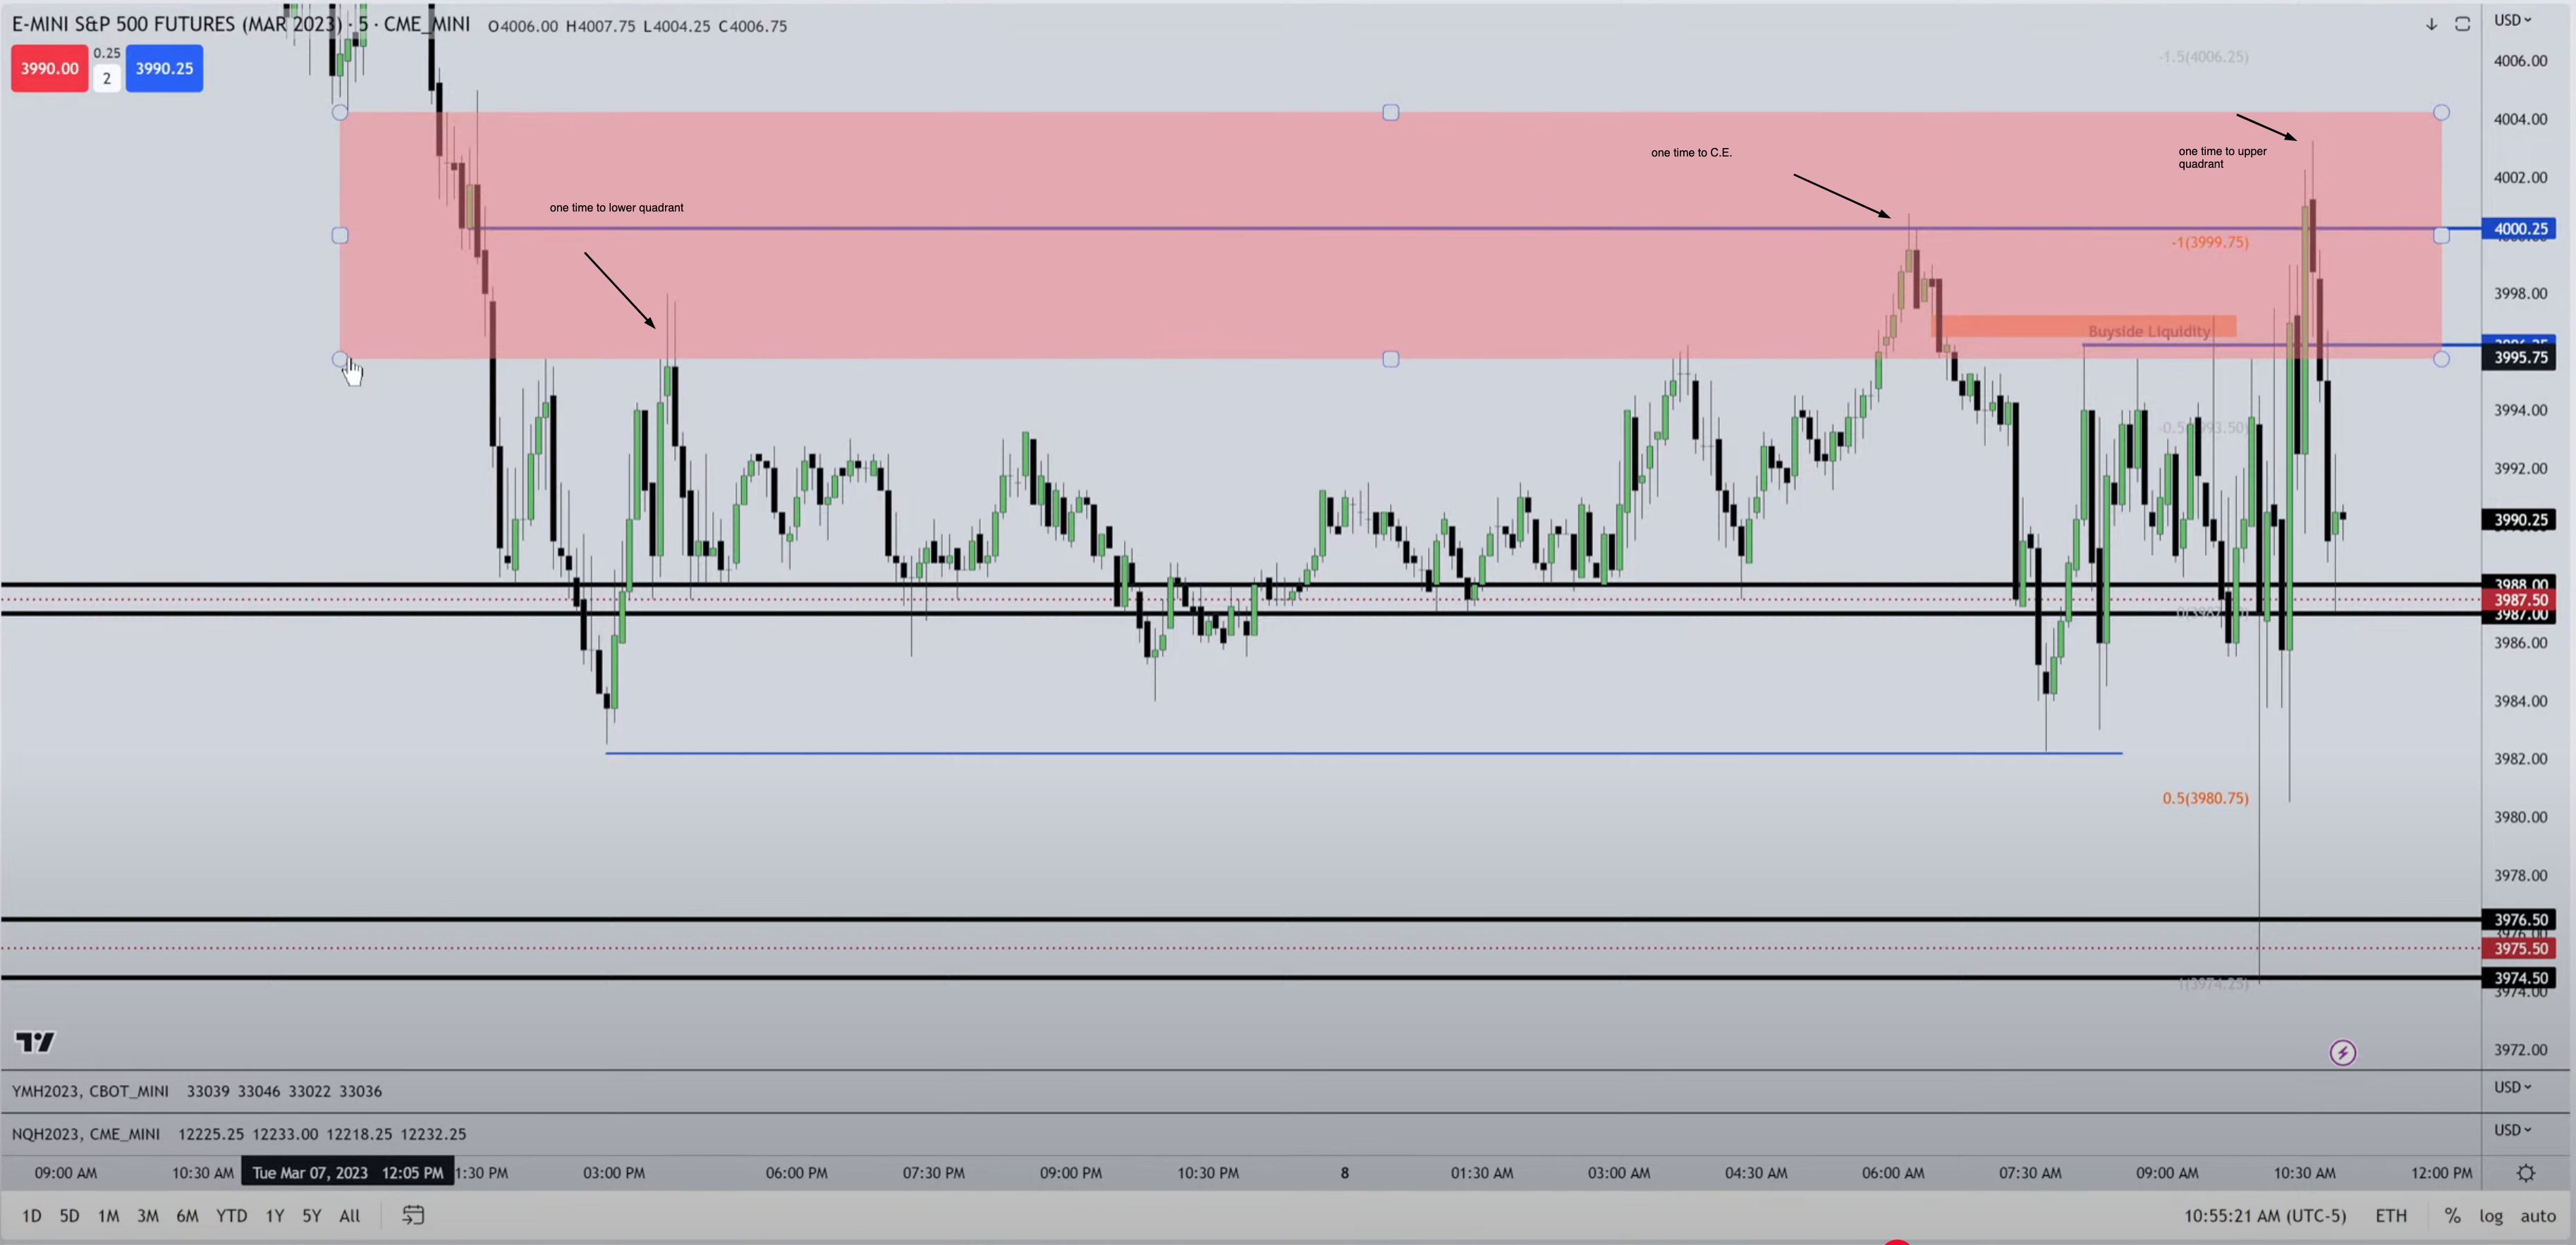Click the "Buyside Liquidity" label
This screenshot has width=2576, height=1245.
tap(2149, 331)
